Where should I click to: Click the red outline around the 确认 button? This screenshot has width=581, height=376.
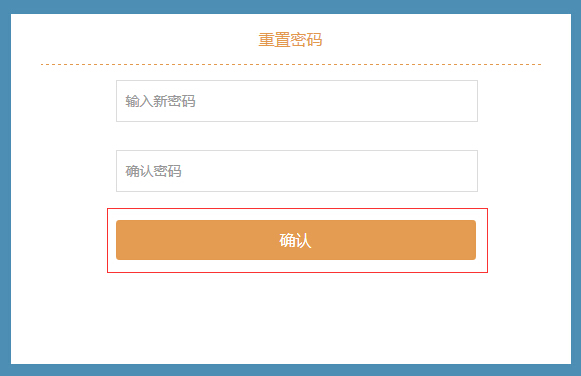coord(296,209)
